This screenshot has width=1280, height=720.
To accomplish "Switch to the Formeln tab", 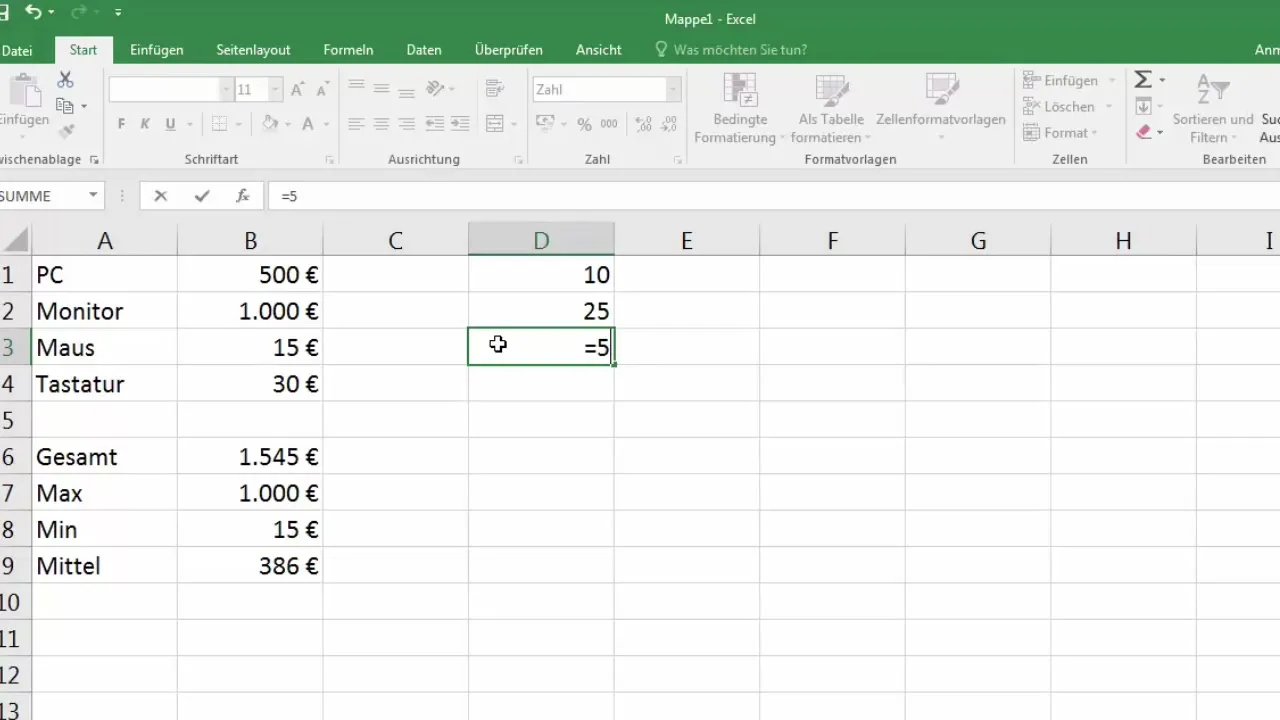I will (348, 49).
